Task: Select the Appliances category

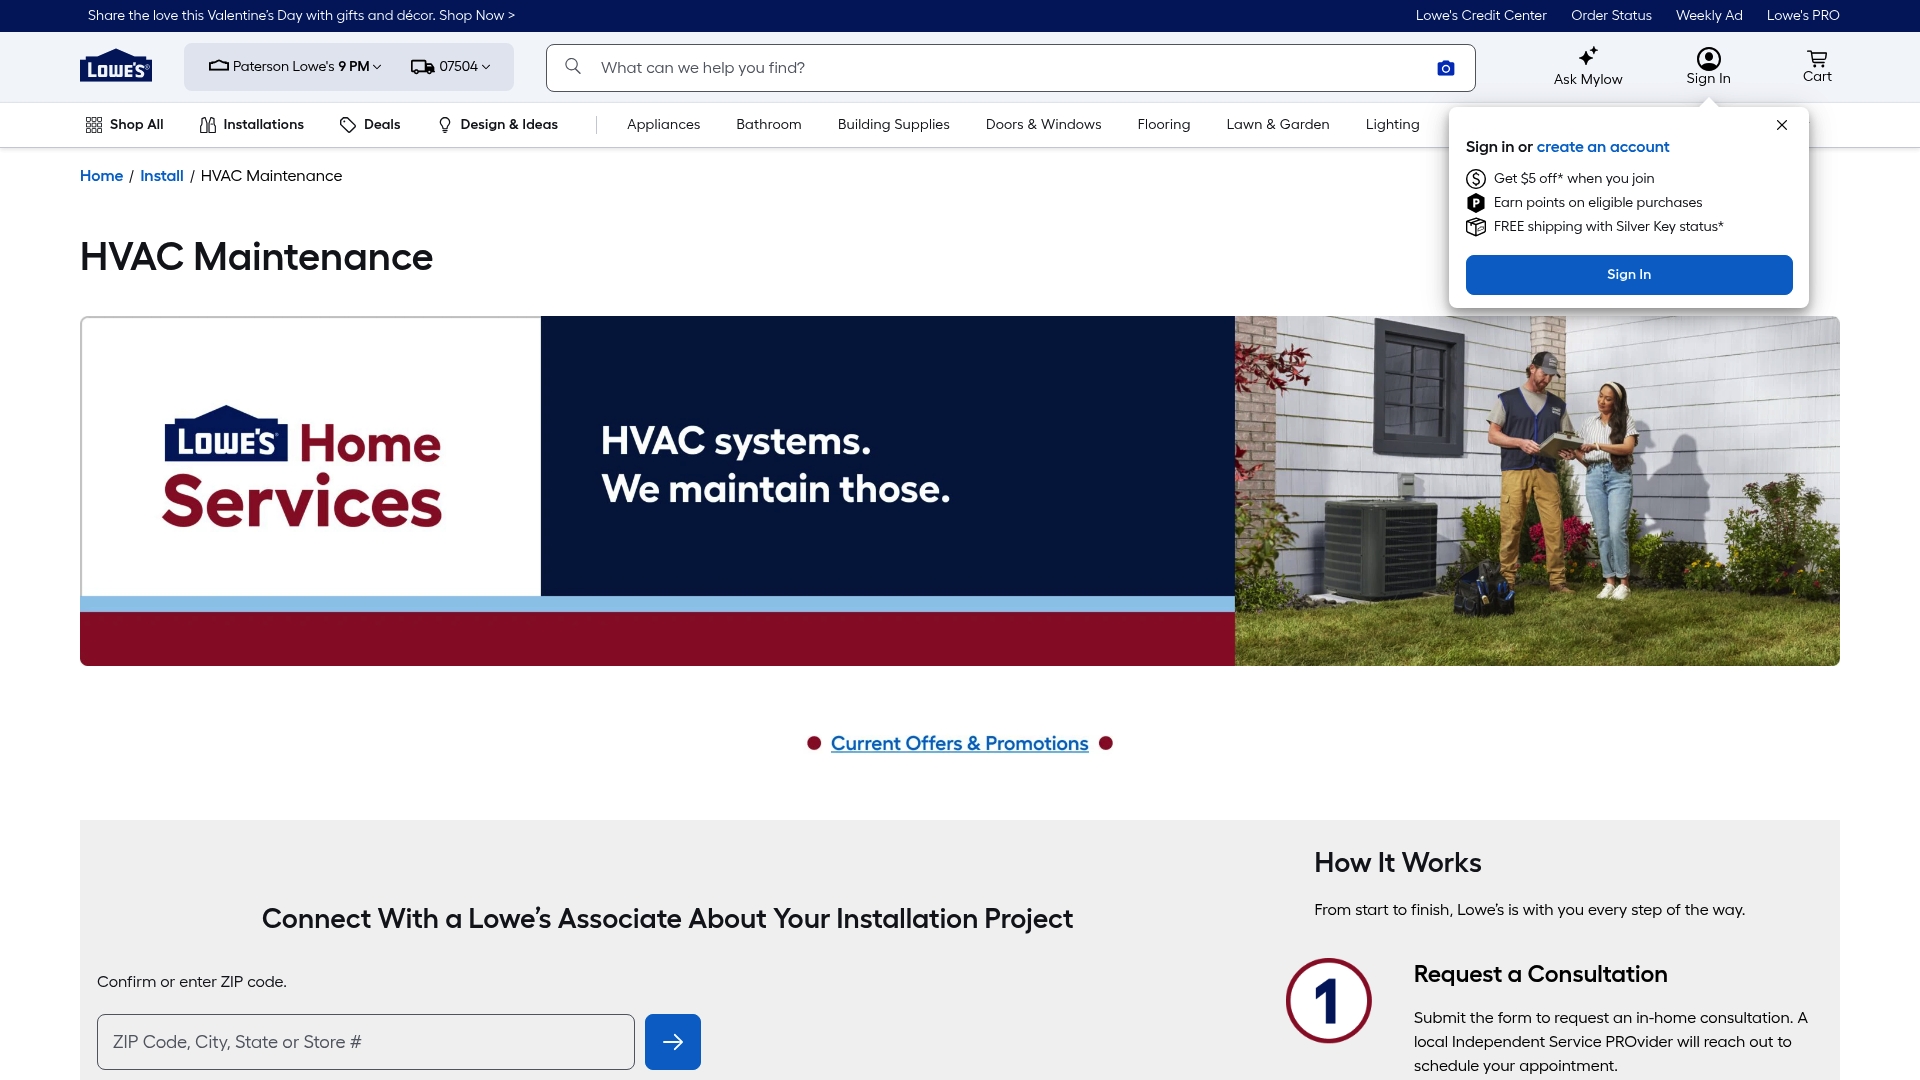Action: click(x=664, y=125)
